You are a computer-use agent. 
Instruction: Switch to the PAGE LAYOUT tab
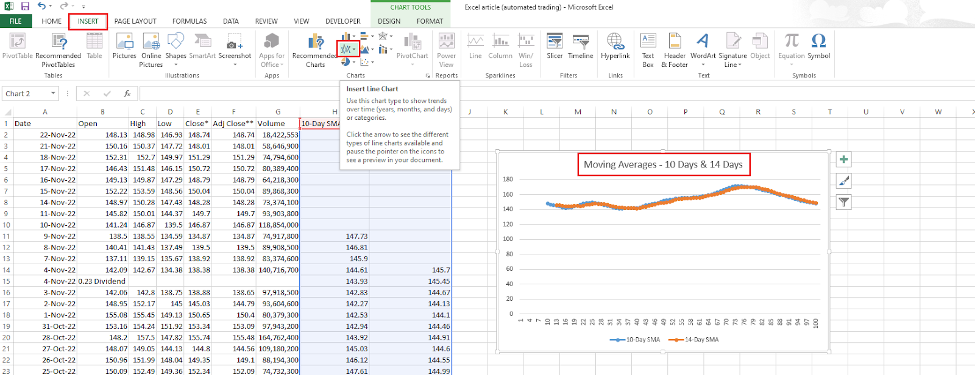135,21
